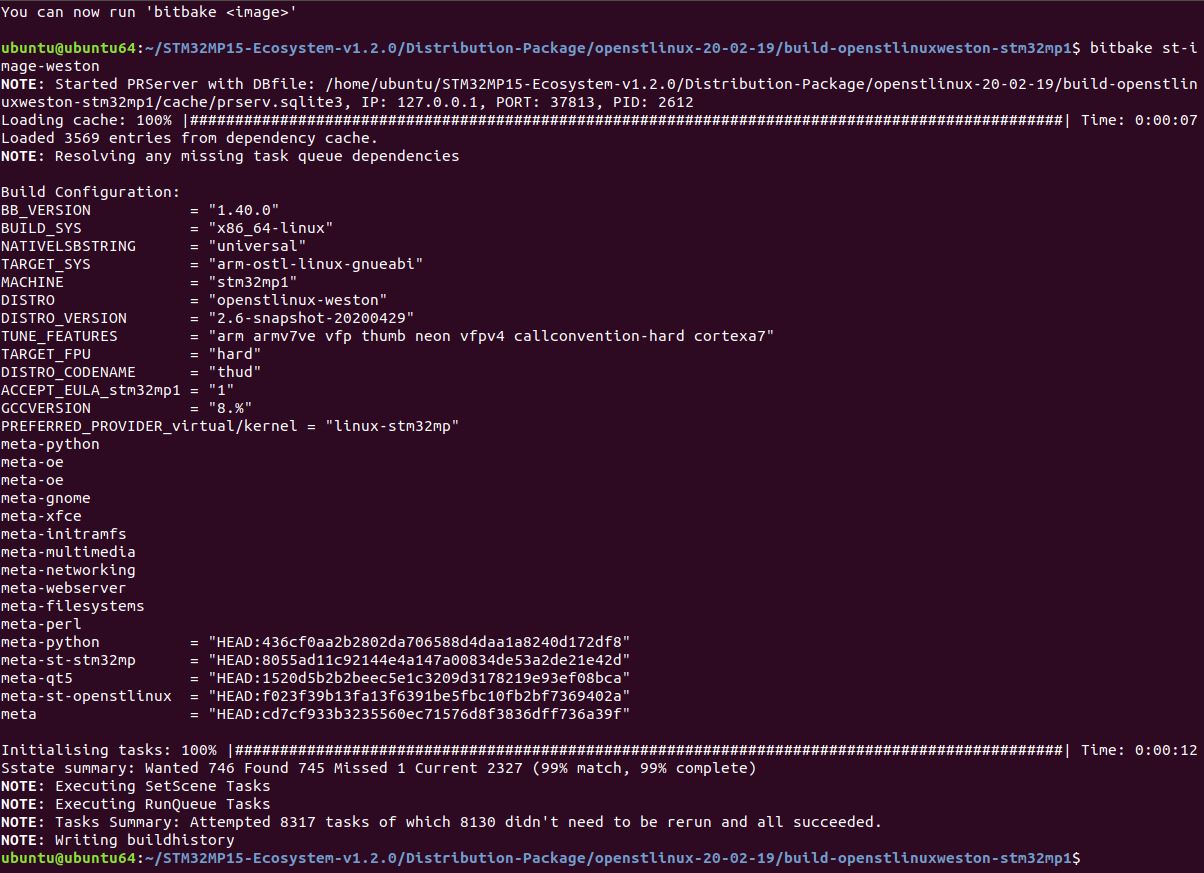Screen dimensions: 1204x873
Task: Click the BB_VERSION configuration line
Action: click(140, 210)
